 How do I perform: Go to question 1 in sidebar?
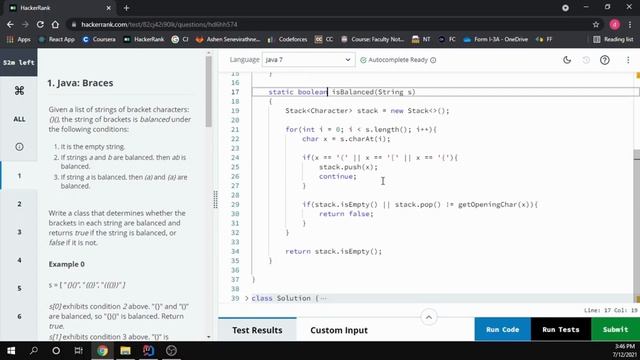pos(19,176)
